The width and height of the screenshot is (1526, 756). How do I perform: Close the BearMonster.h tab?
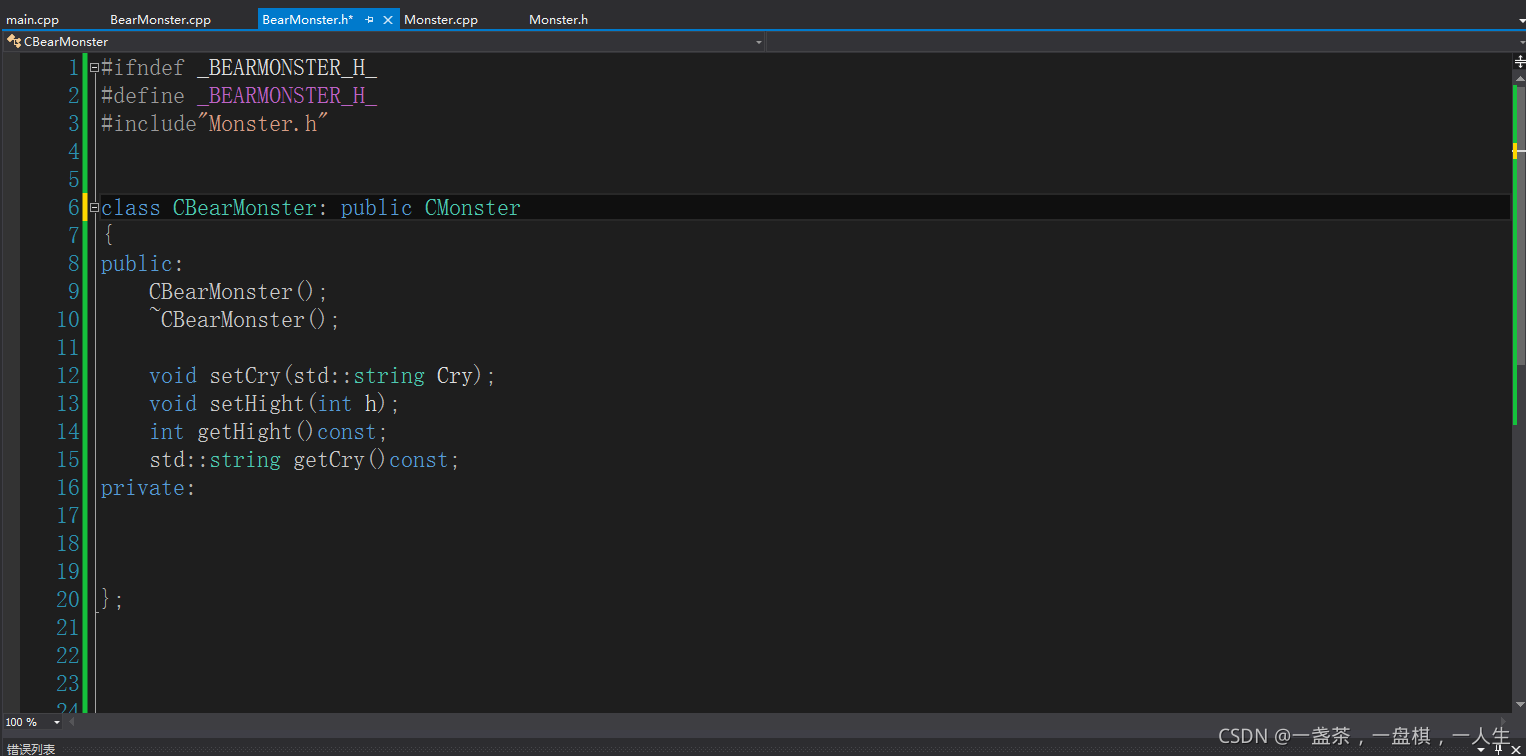pyautogui.click(x=388, y=20)
